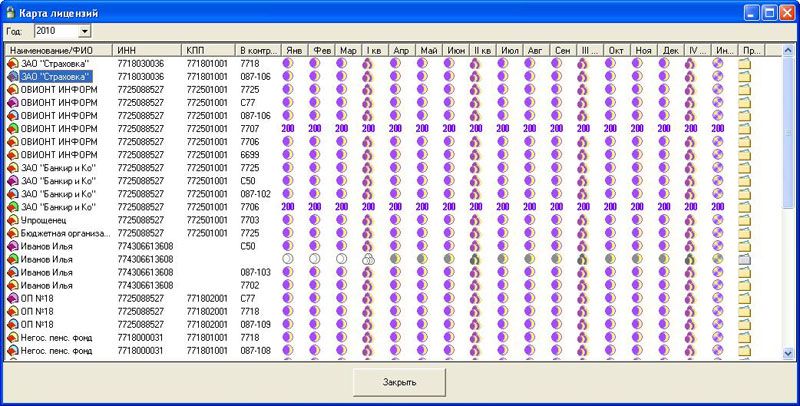Click the Пр... column header
Screen dimensions: 800x406
[x=752, y=50]
